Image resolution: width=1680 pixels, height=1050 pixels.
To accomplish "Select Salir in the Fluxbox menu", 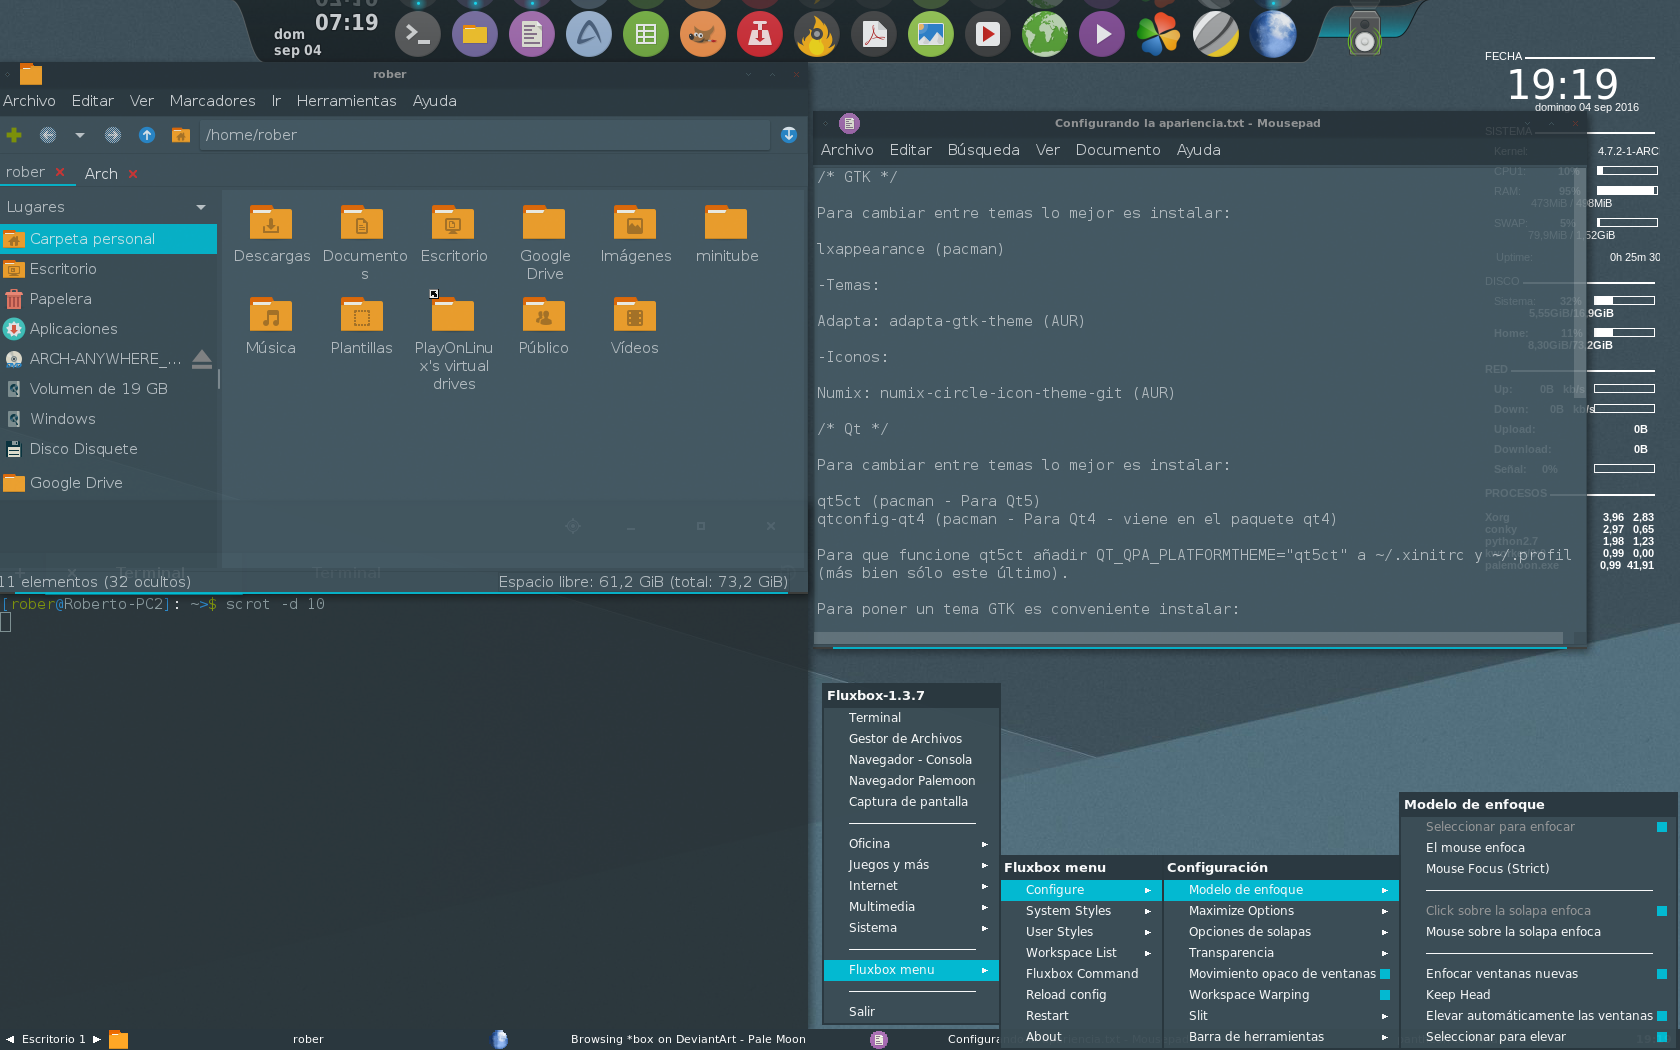I will (861, 1012).
